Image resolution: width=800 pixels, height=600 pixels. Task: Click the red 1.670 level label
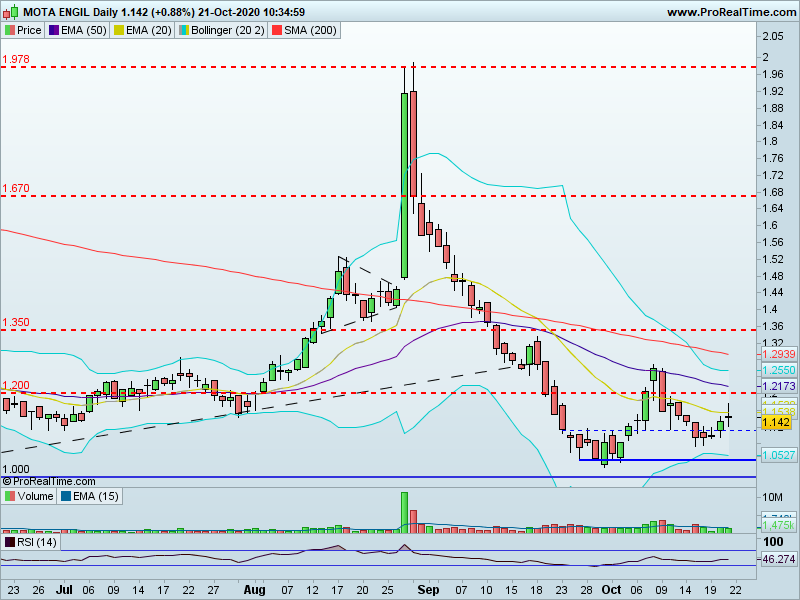pos(16,188)
